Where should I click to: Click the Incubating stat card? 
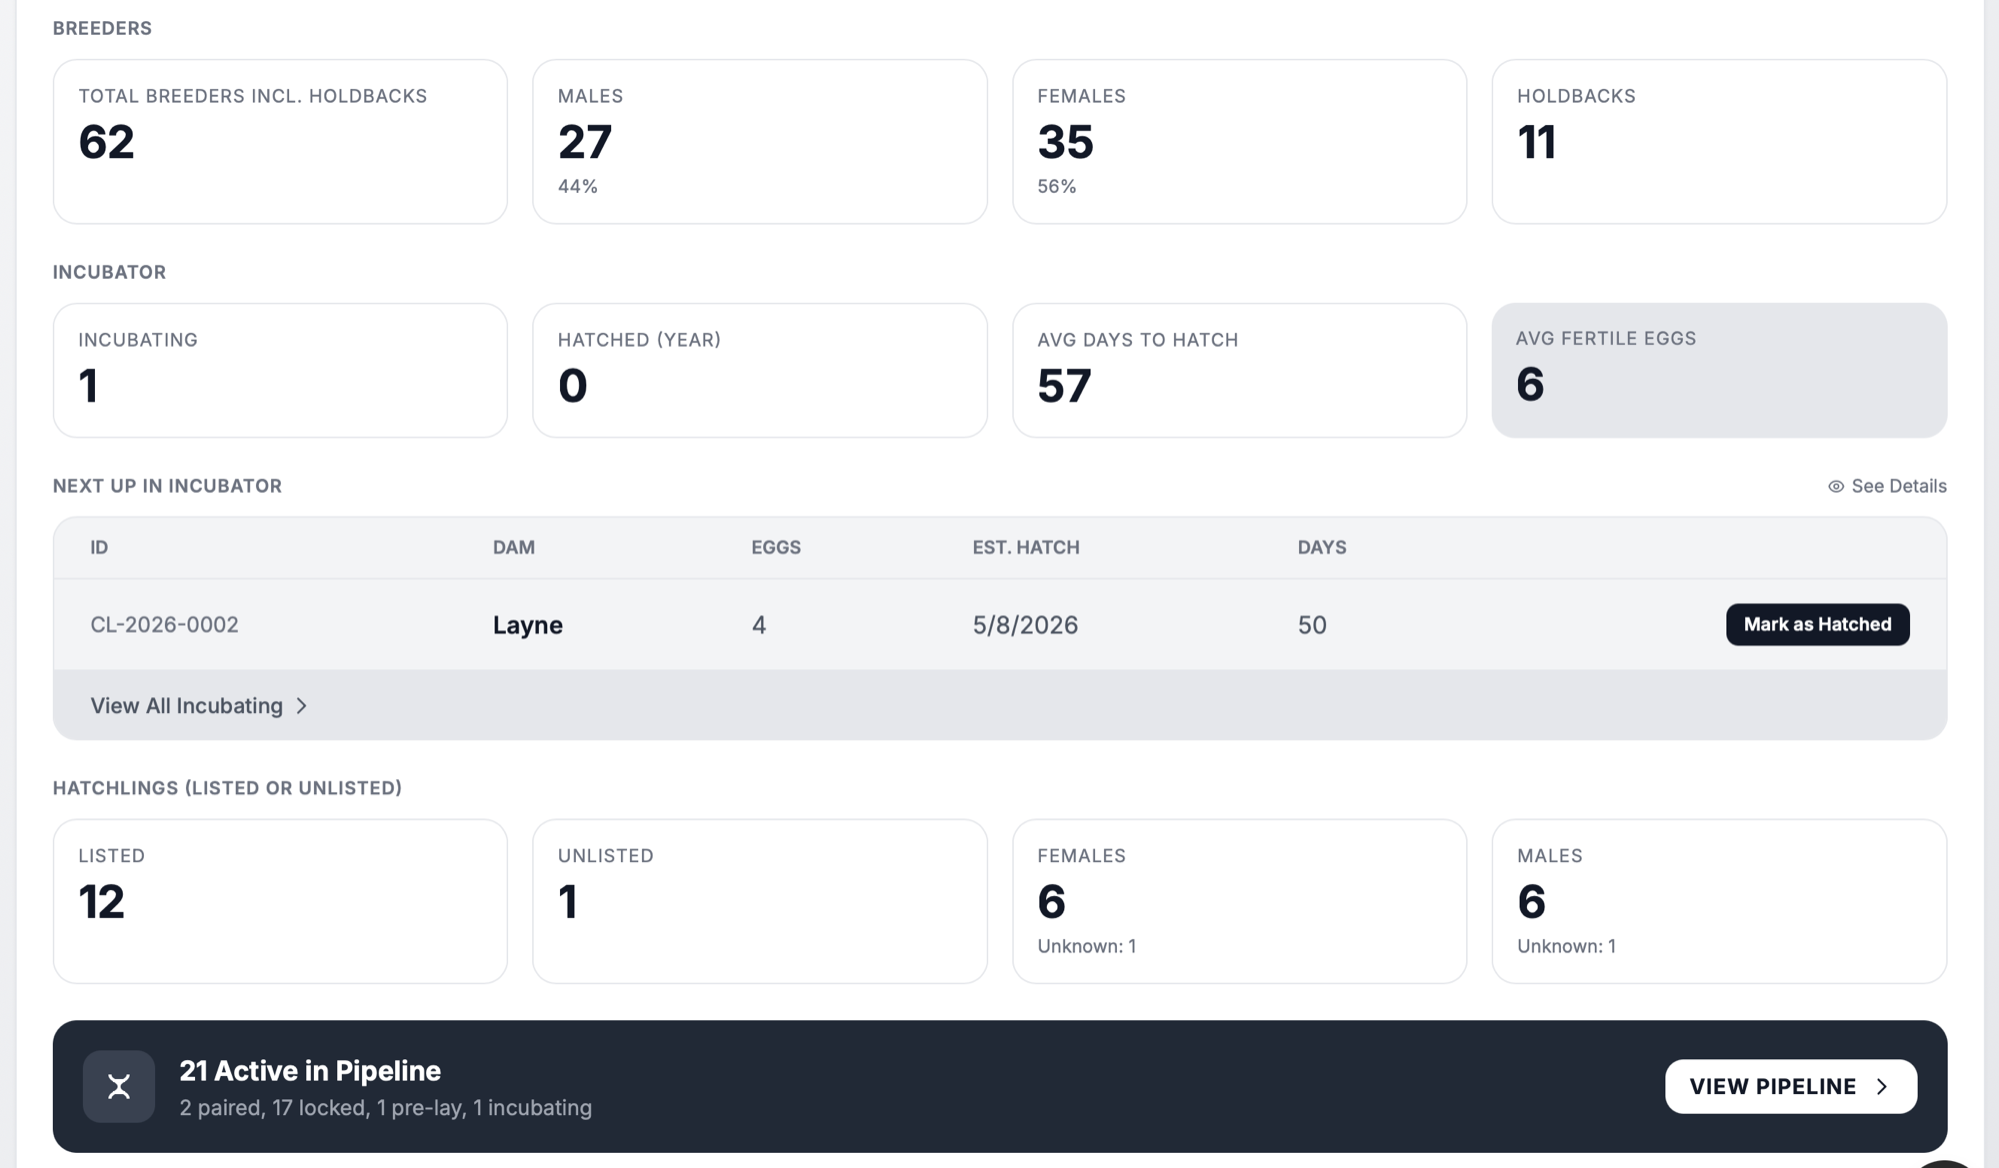pos(280,370)
